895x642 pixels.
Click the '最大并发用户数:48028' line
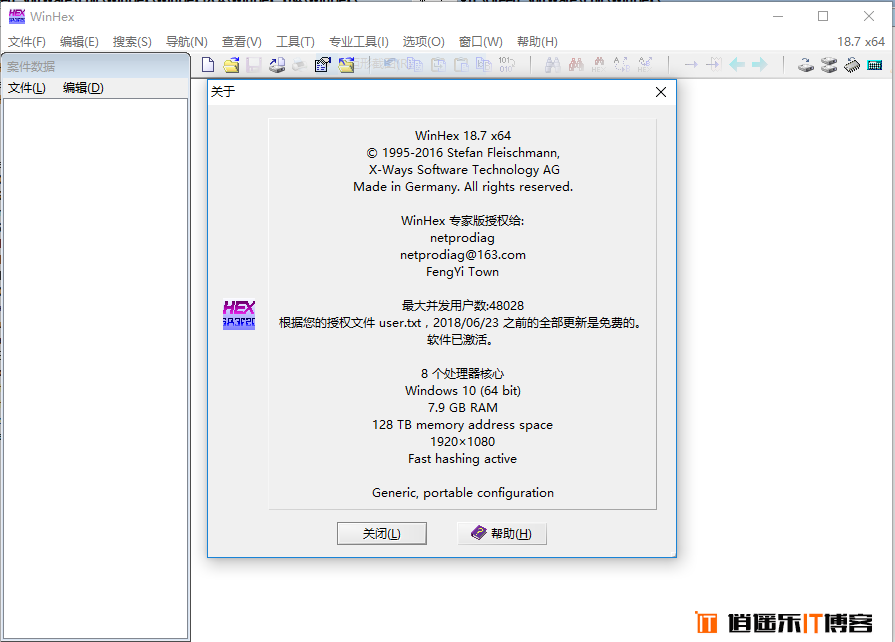click(463, 306)
